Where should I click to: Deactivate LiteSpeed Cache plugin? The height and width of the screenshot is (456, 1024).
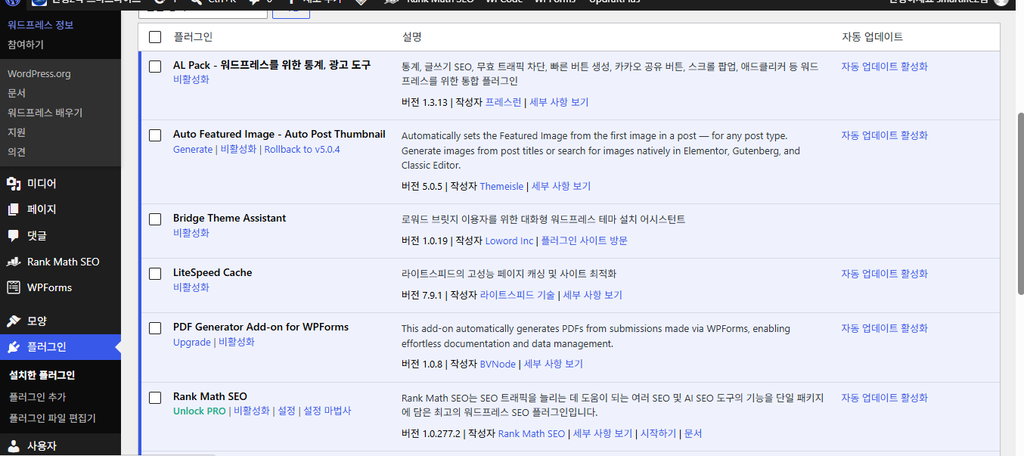point(191,287)
